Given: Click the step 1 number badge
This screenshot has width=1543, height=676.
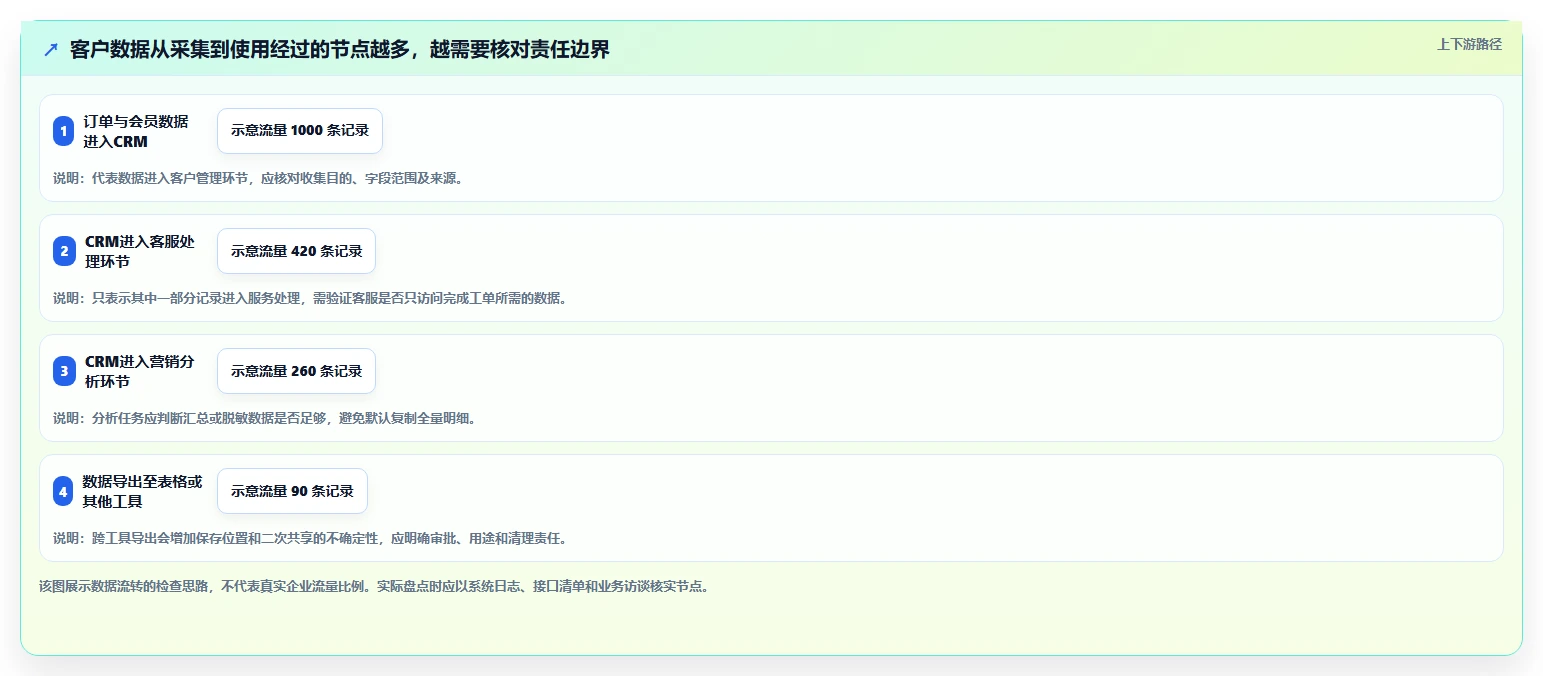Looking at the screenshot, I should click(64, 131).
